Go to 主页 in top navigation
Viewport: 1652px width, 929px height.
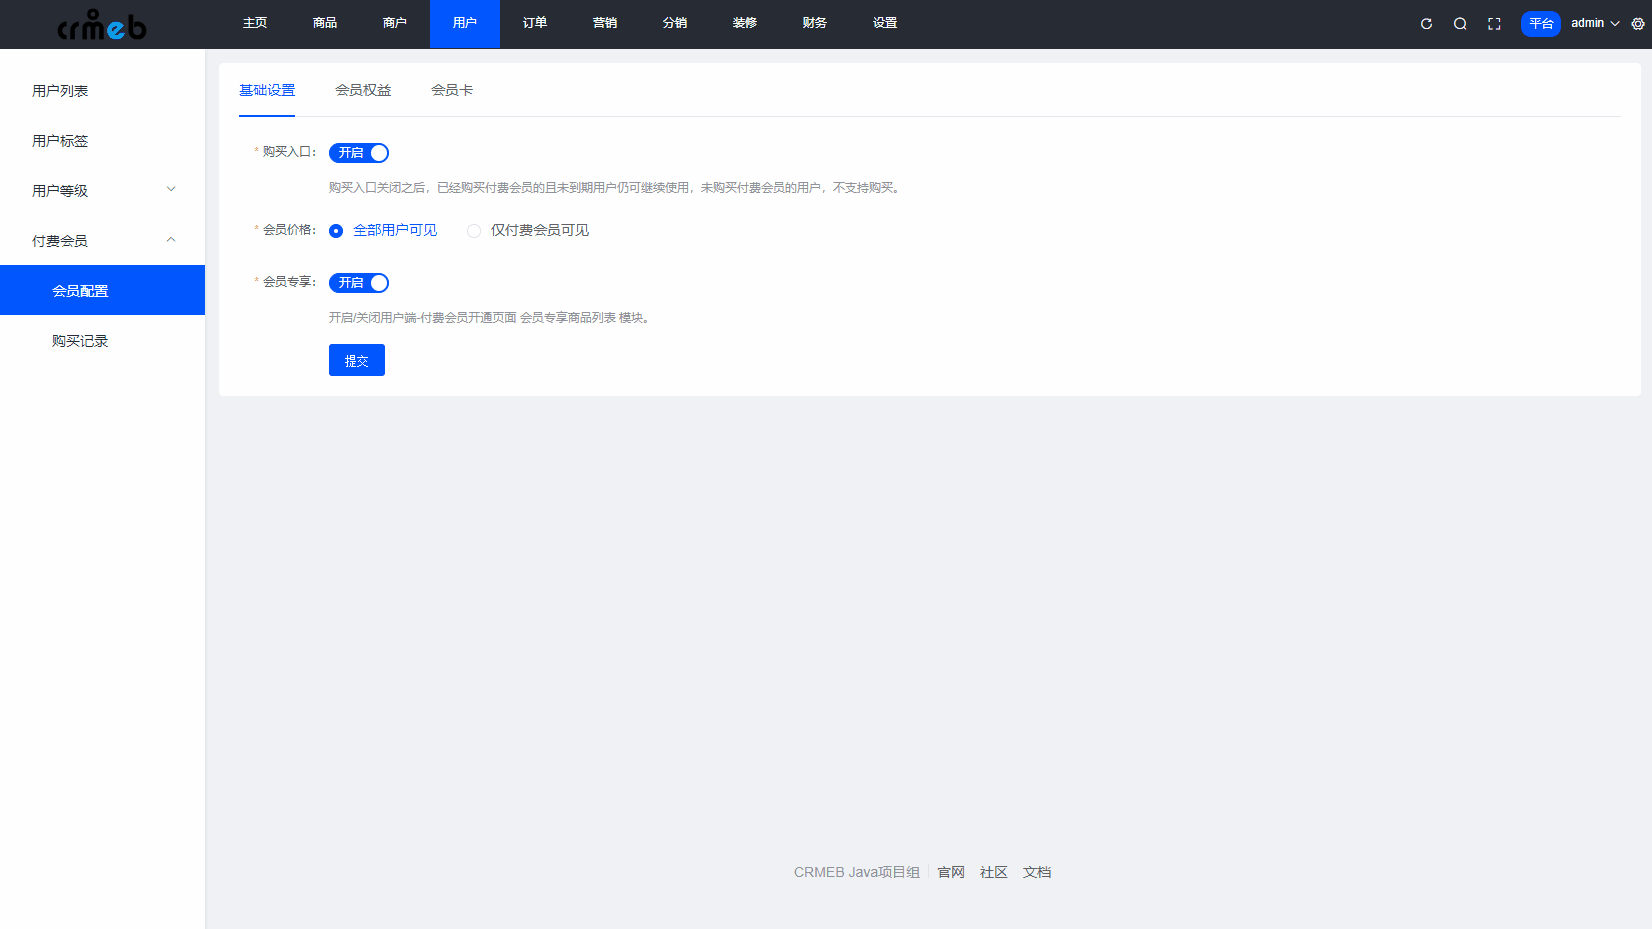point(255,23)
